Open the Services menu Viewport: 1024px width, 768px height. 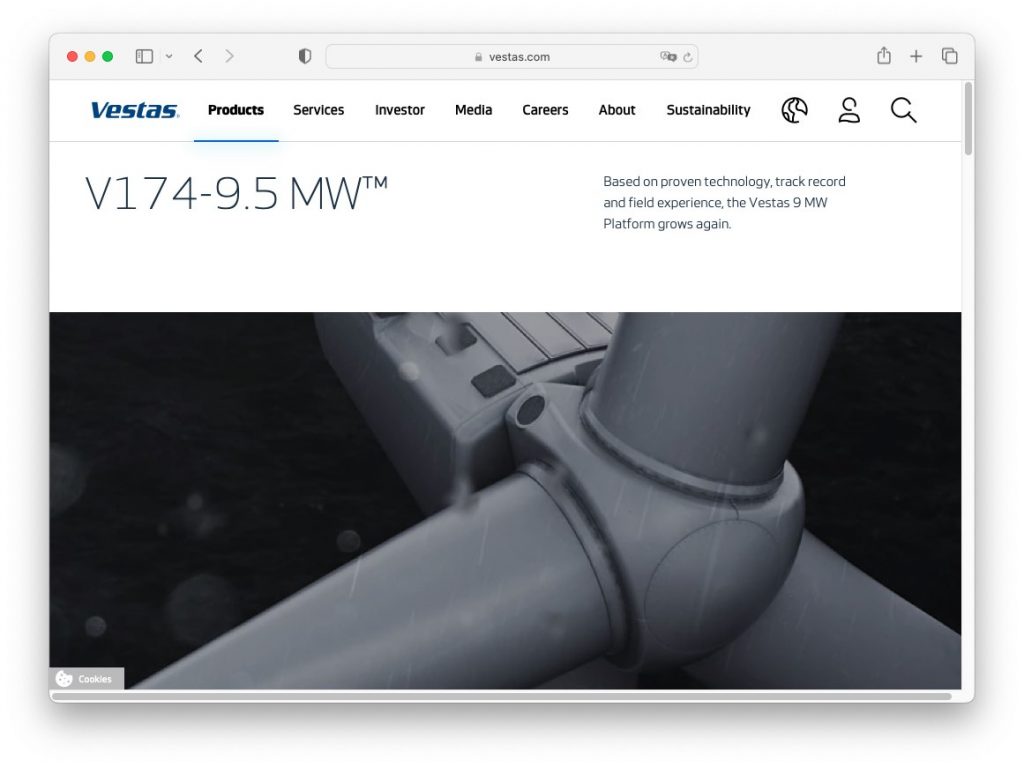click(x=318, y=110)
